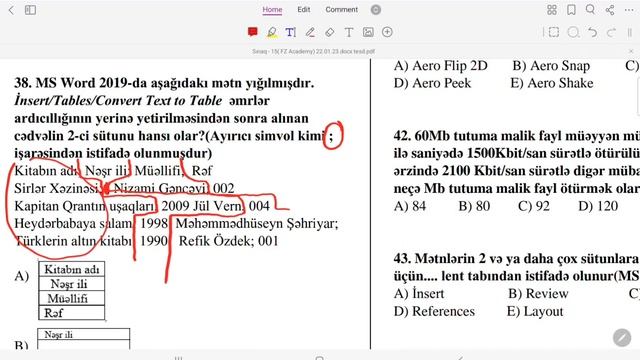Insert an image with picture tool
Screen dimensions: 640x360
pyautogui.click(x=368, y=32)
